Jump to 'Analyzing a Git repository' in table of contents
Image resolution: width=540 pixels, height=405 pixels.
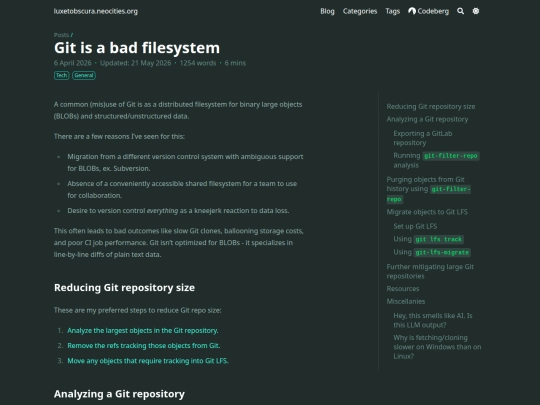pyautogui.click(x=427, y=119)
